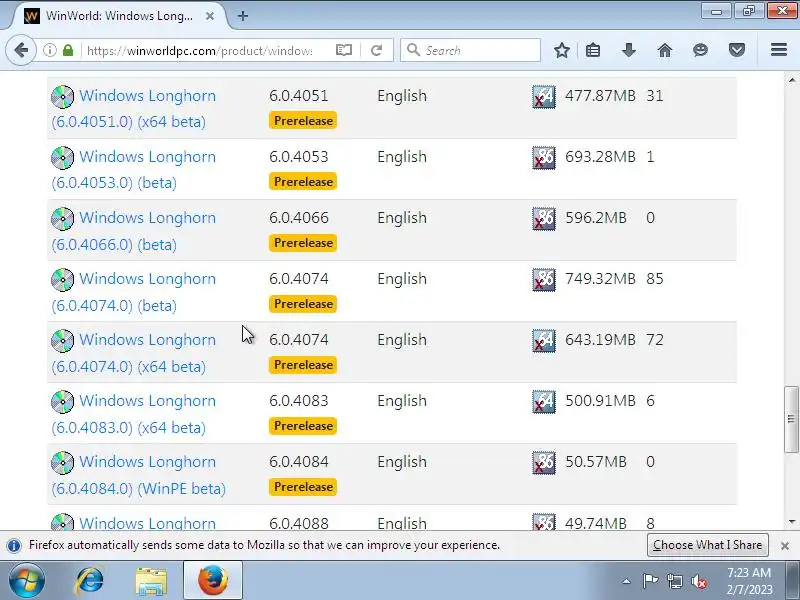Image resolution: width=800 pixels, height=600 pixels.
Task: Click the disc icon for 6.0.4084.0 WinPE
Action: click(62, 463)
